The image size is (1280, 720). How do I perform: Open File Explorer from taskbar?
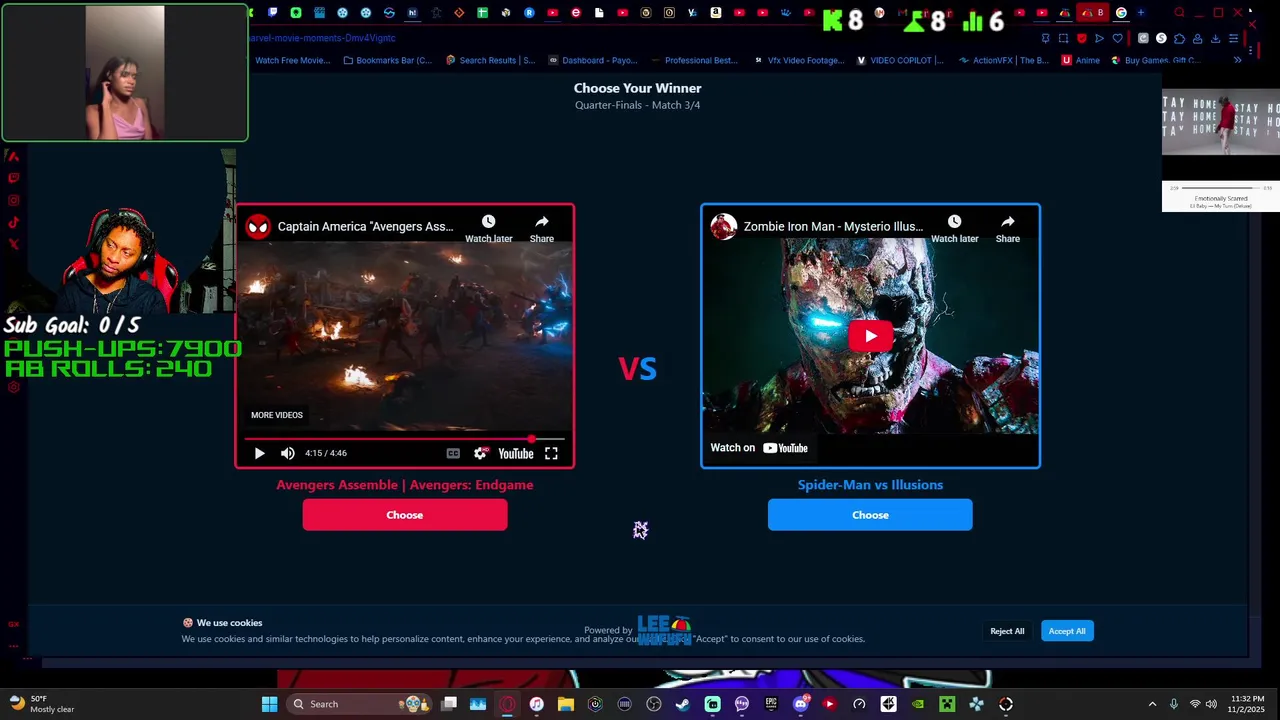point(566,704)
